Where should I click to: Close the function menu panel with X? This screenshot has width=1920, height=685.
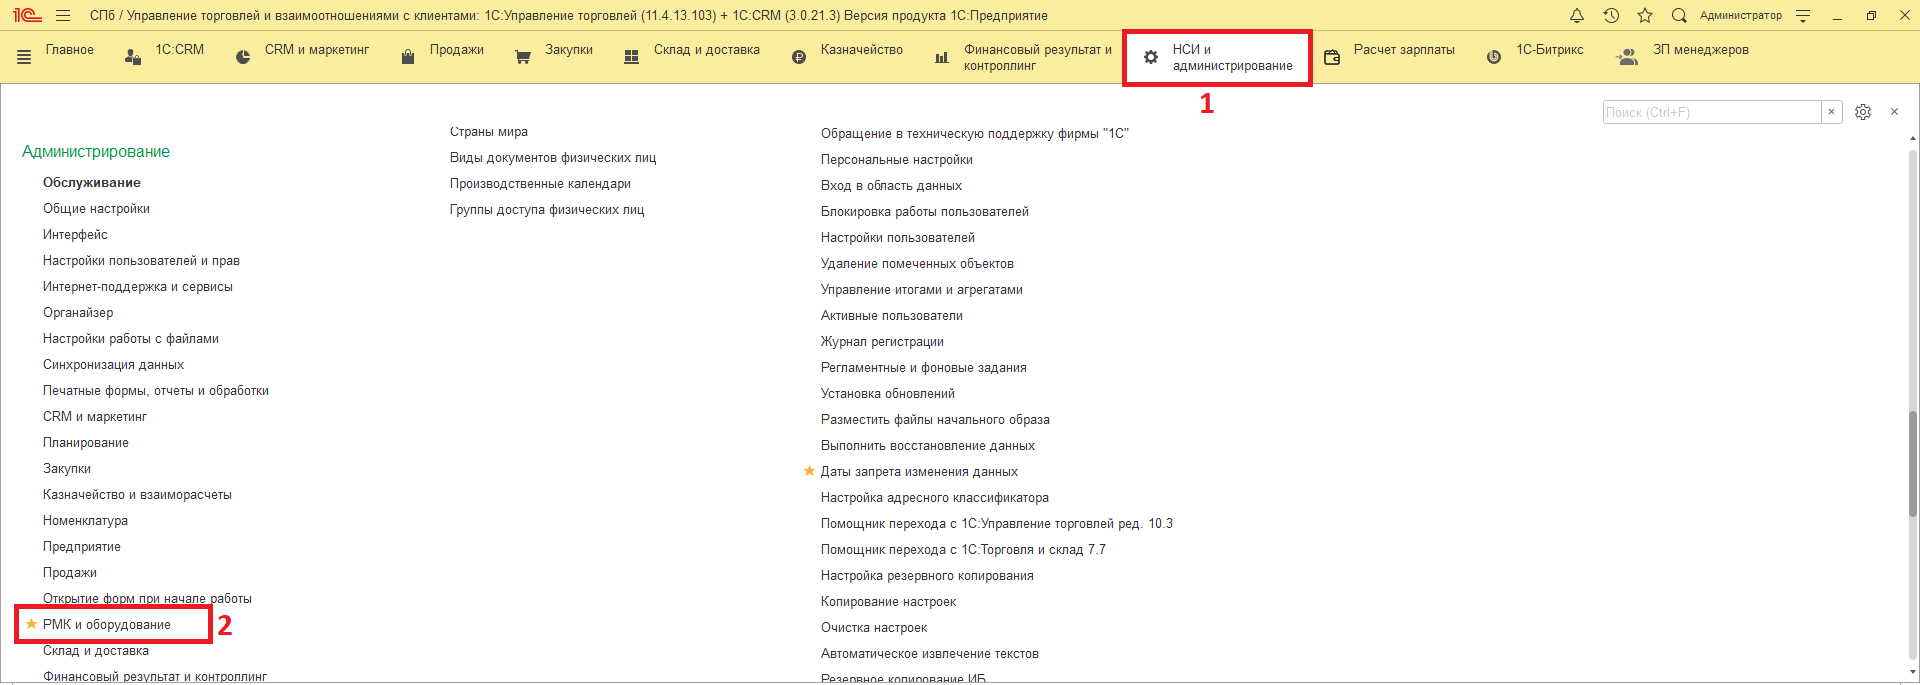point(1894,112)
